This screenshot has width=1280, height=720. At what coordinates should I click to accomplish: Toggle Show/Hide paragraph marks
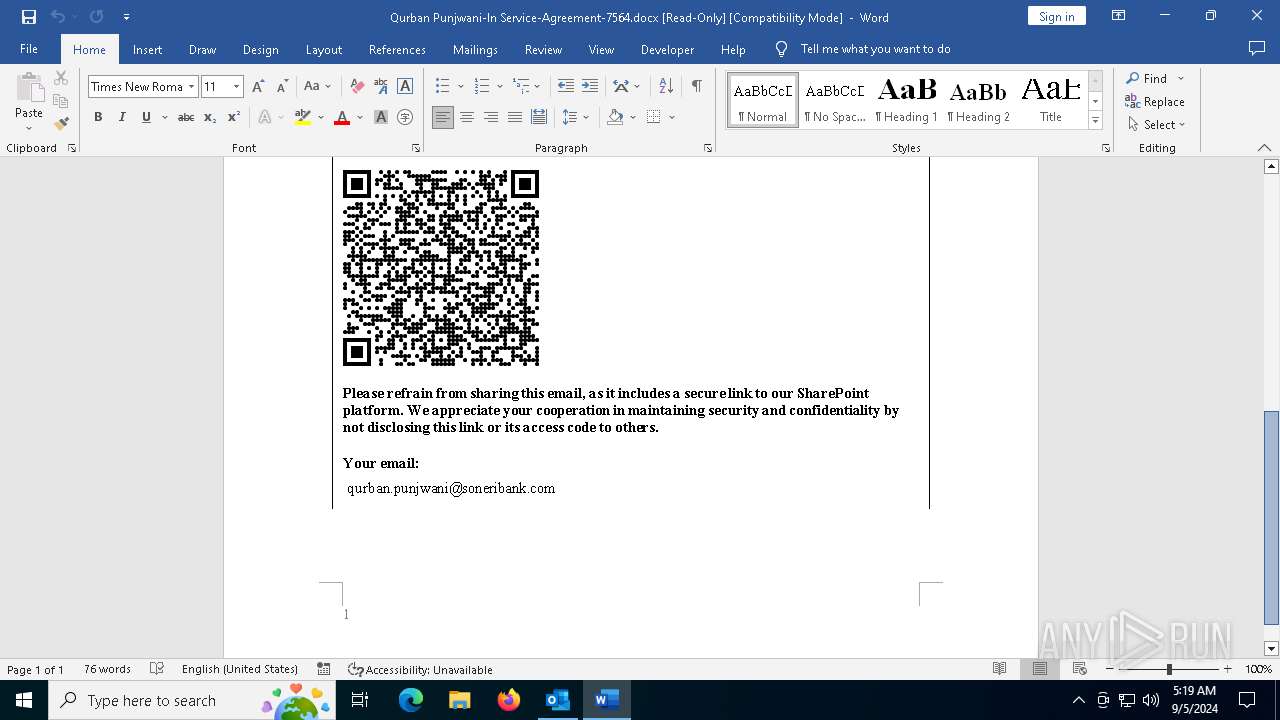(696, 87)
